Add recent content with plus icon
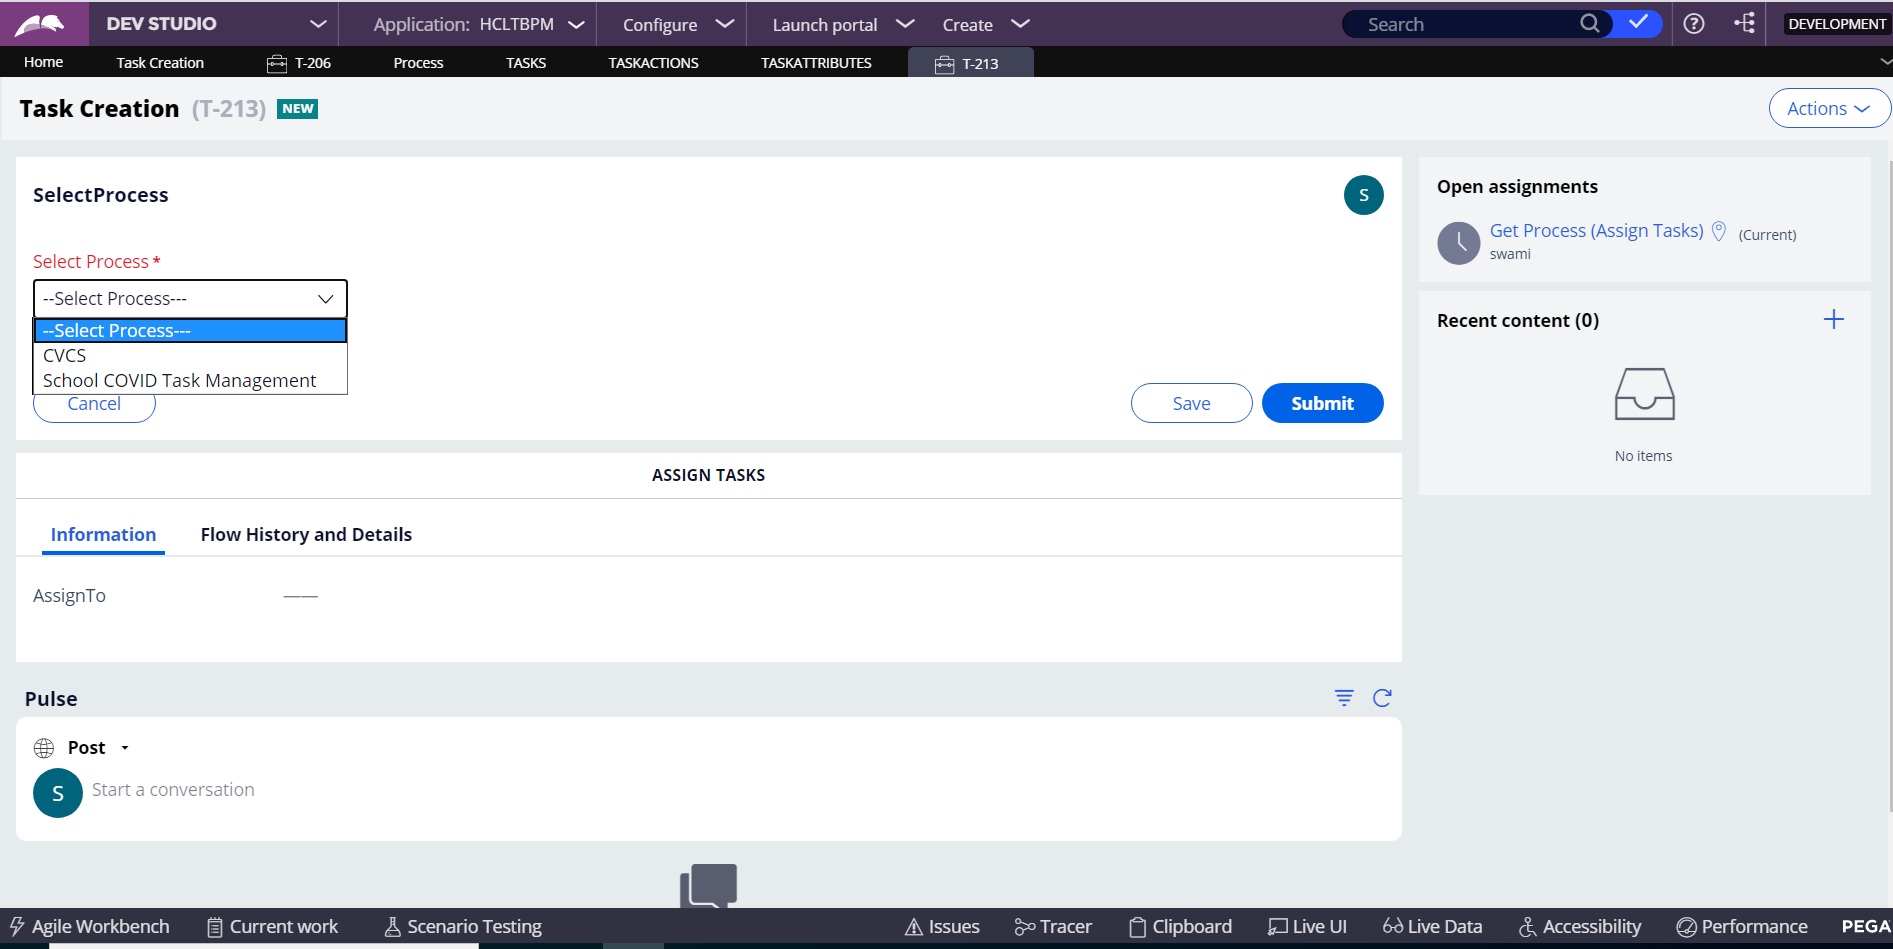Screen dimensions: 1893x949 [1833, 320]
